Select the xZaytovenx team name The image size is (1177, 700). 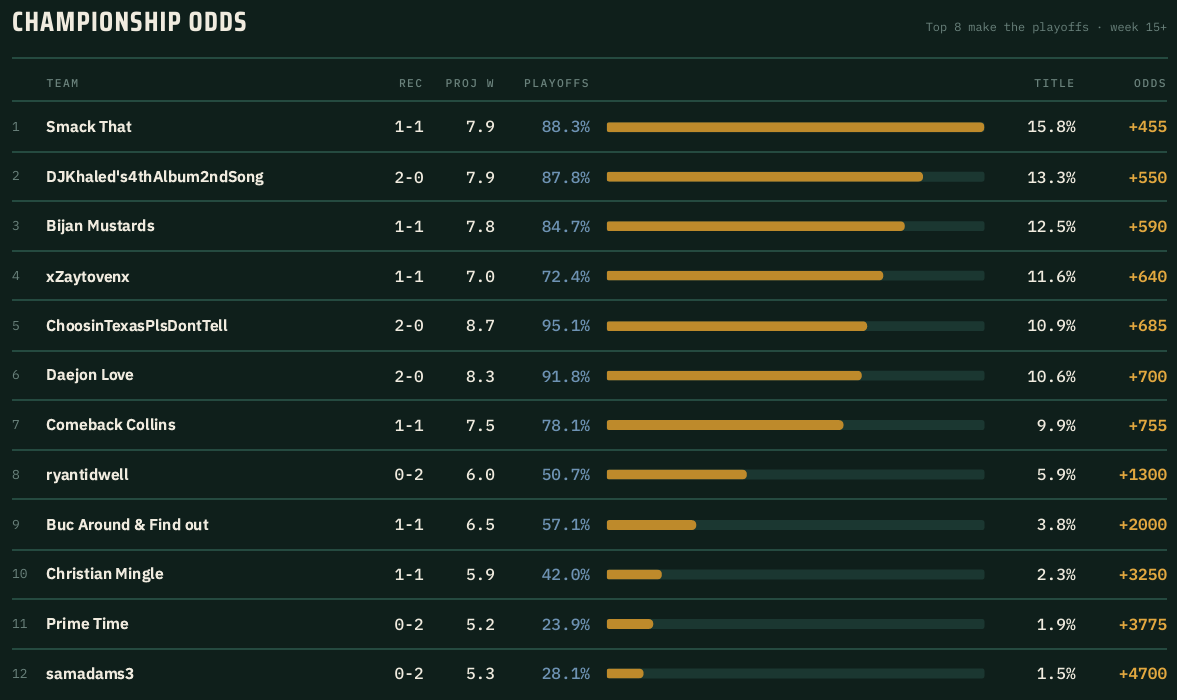click(x=88, y=276)
